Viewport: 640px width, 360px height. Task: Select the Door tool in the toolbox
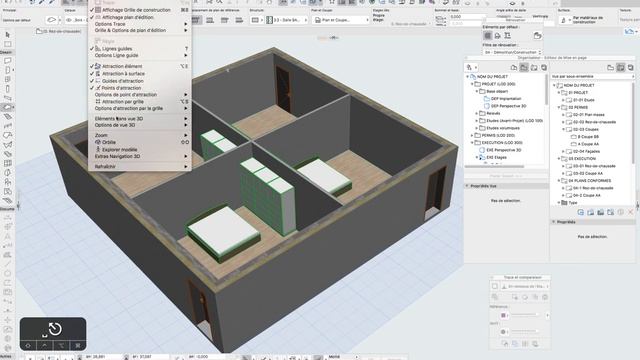tap(7, 70)
